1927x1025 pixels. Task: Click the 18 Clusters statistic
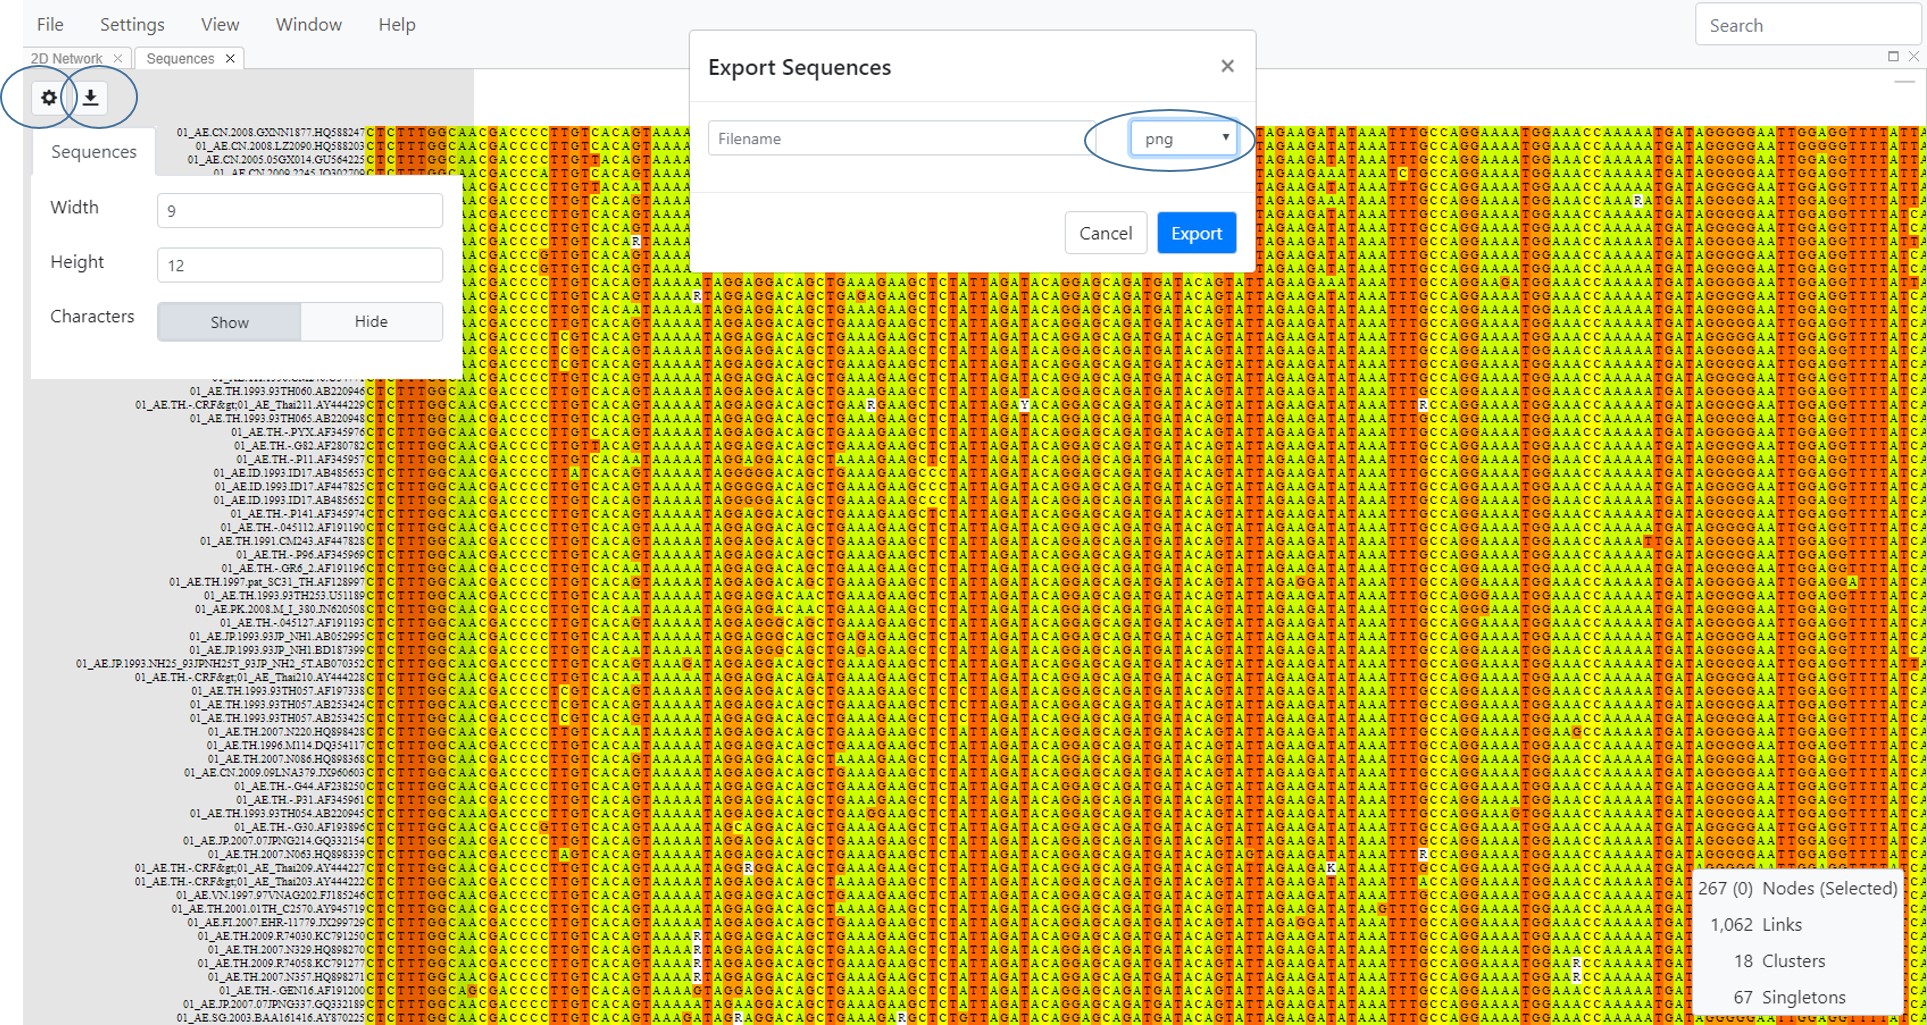click(x=1779, y=961)
